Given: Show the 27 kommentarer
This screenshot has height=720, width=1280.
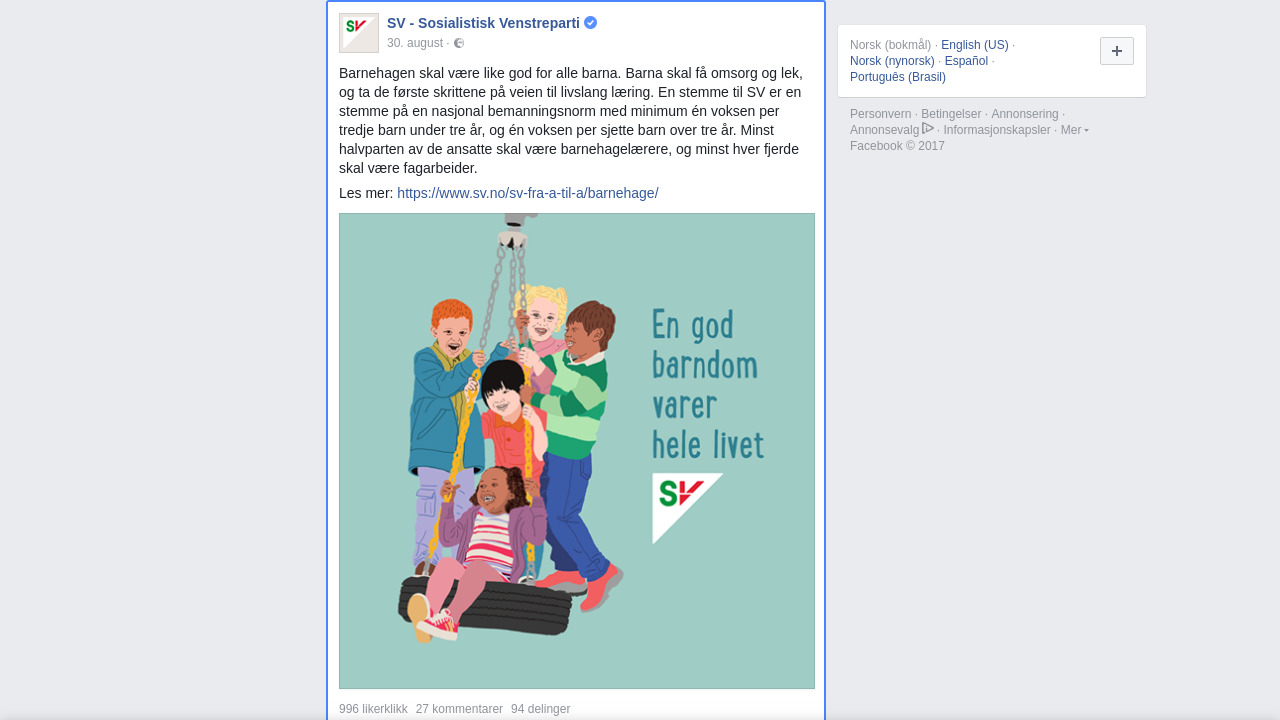Looking at the screenshot, I should coord(459,709).
